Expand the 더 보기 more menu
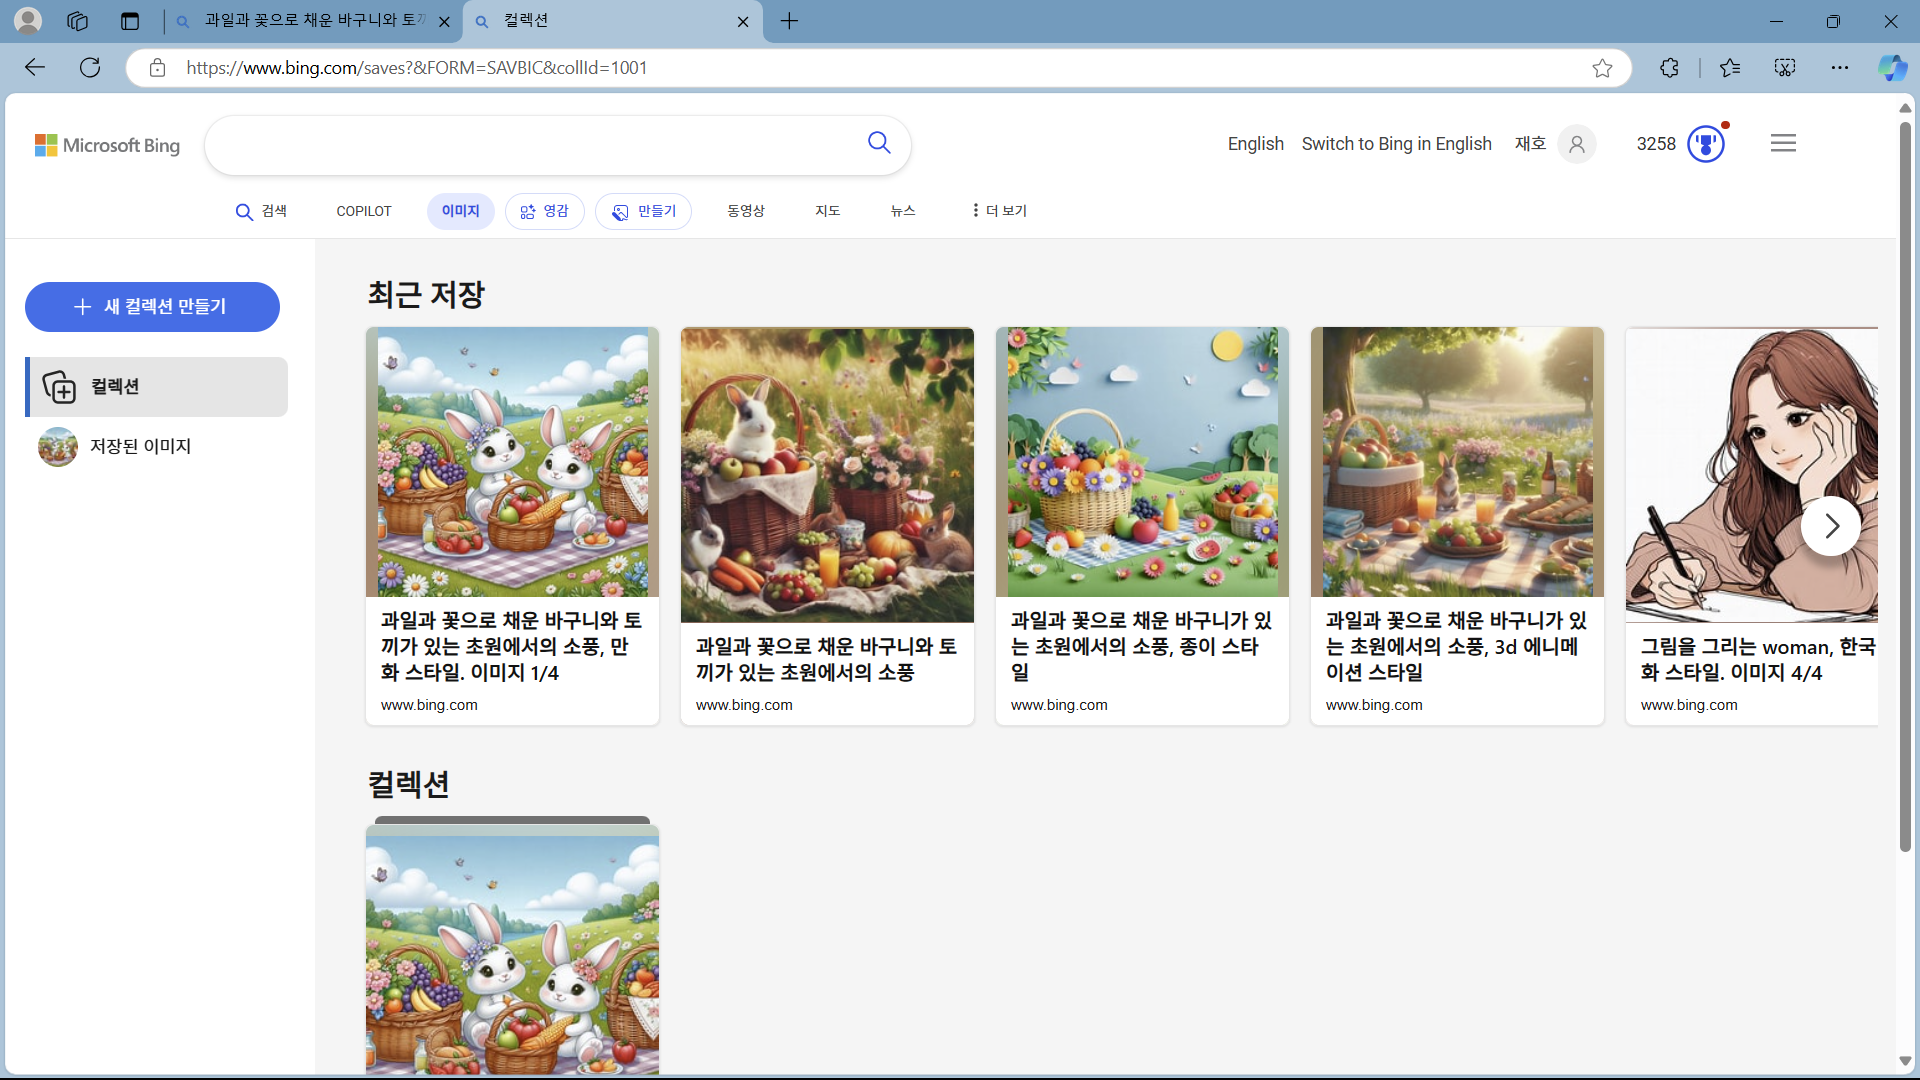The width and height of the screenshot is (1920, 1080). tap(999, 211)
